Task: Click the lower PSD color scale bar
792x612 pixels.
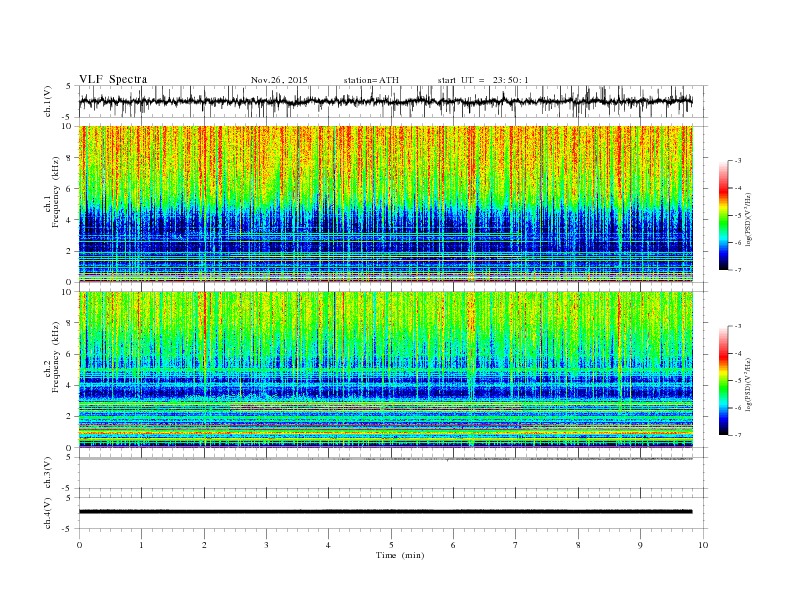Action: click(x=724, y=380)
